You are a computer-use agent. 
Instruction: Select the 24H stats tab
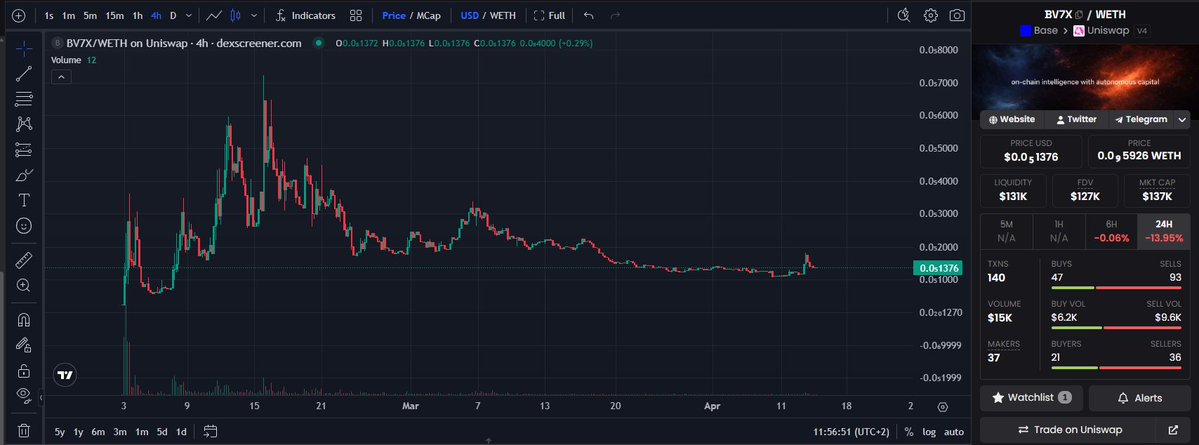(x=1164, y=232)
